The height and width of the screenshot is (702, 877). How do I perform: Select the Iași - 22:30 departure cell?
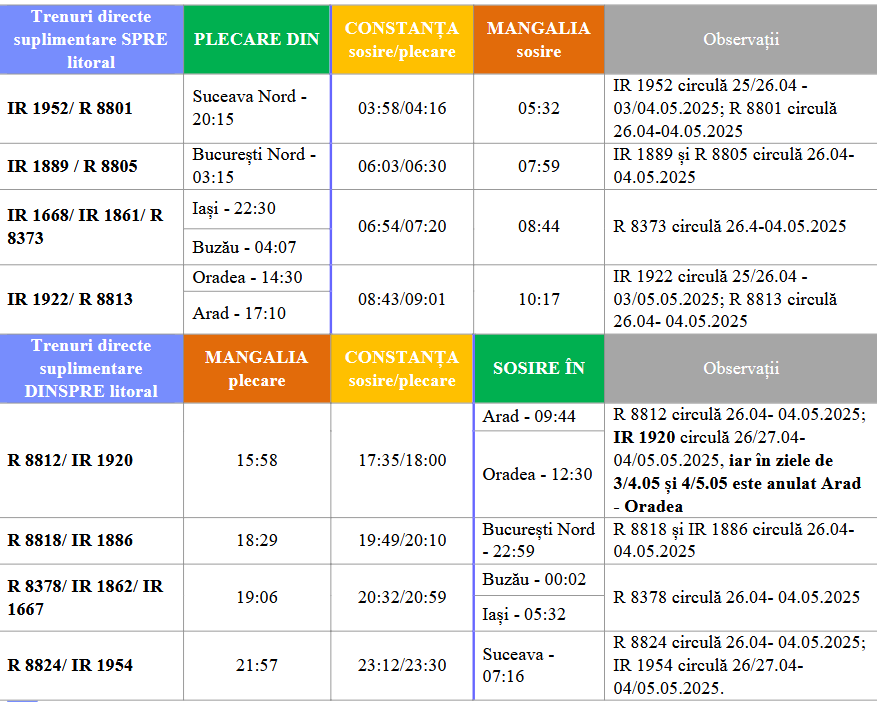click(234, 208)
